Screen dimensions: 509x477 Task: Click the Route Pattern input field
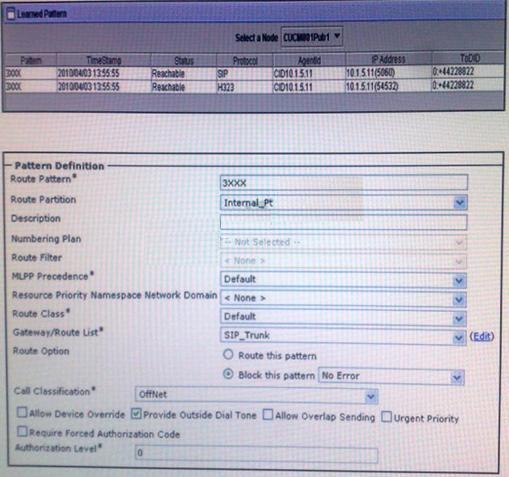[344, 183]
